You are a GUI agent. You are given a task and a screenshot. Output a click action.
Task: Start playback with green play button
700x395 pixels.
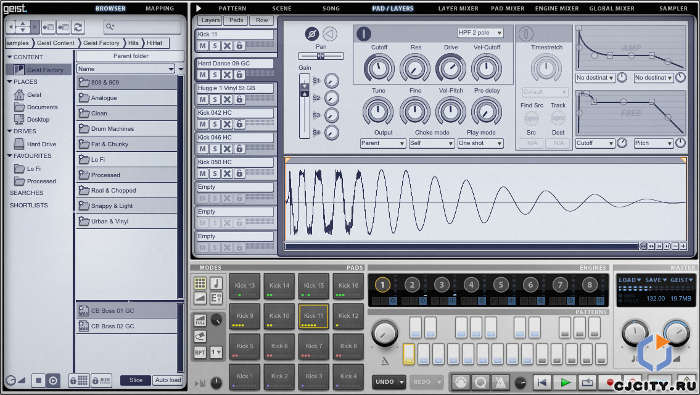point(565,382)
